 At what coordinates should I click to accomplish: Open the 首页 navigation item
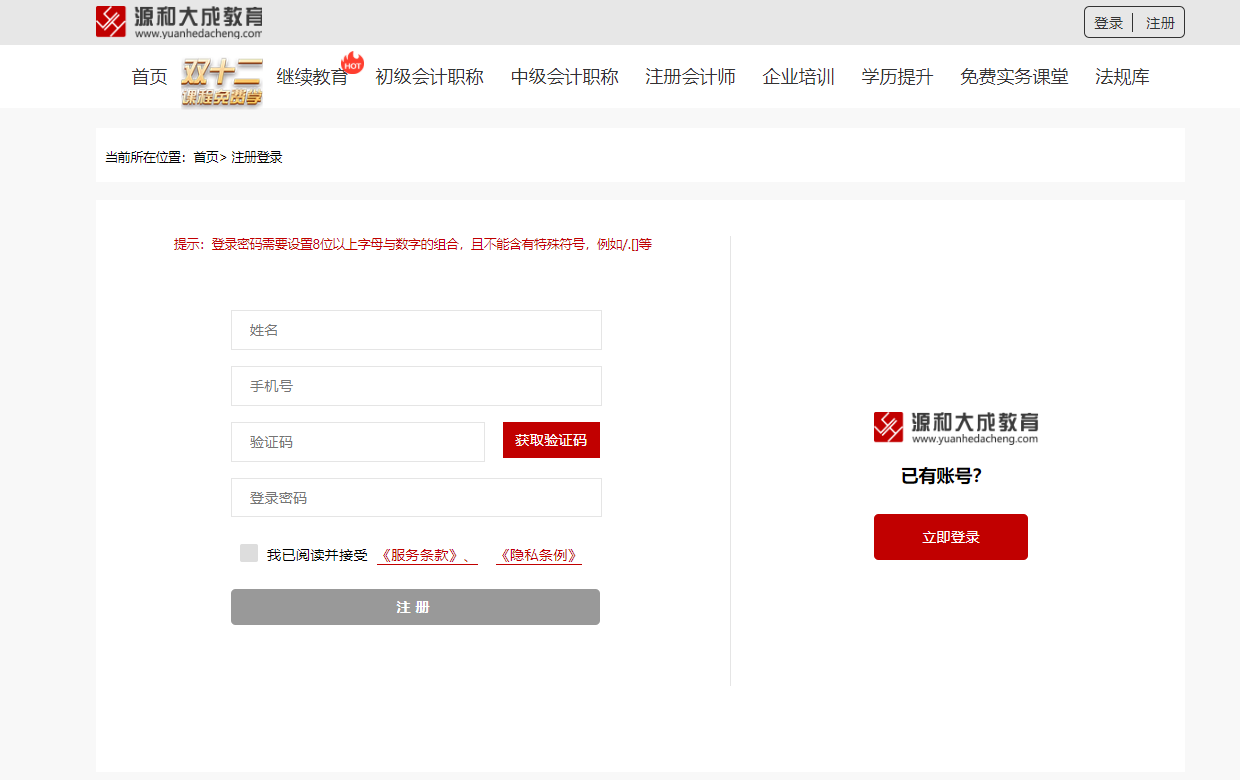(x=149, y=77)
